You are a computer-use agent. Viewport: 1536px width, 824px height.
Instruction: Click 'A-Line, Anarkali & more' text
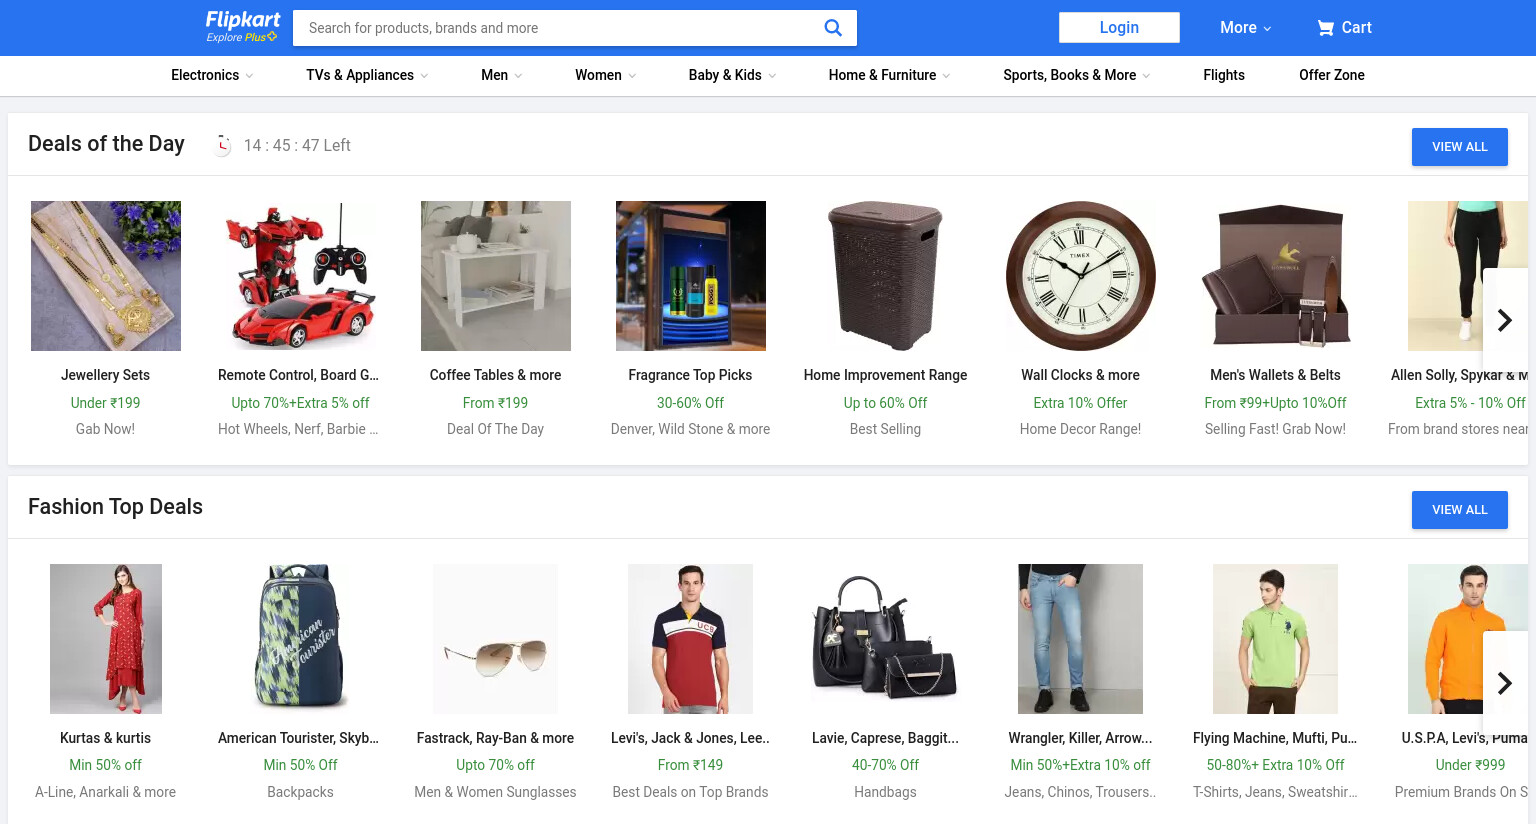(x=106, y=792)
